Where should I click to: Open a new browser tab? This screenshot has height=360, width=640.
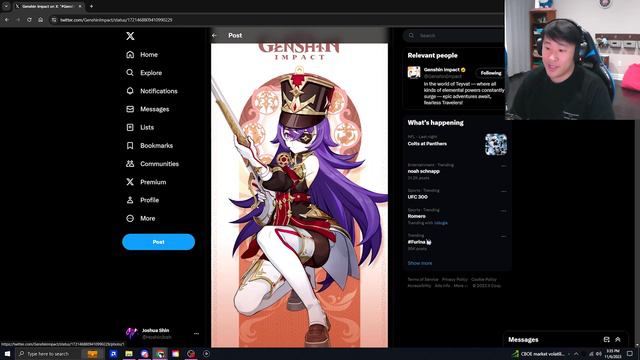(91, 6)
